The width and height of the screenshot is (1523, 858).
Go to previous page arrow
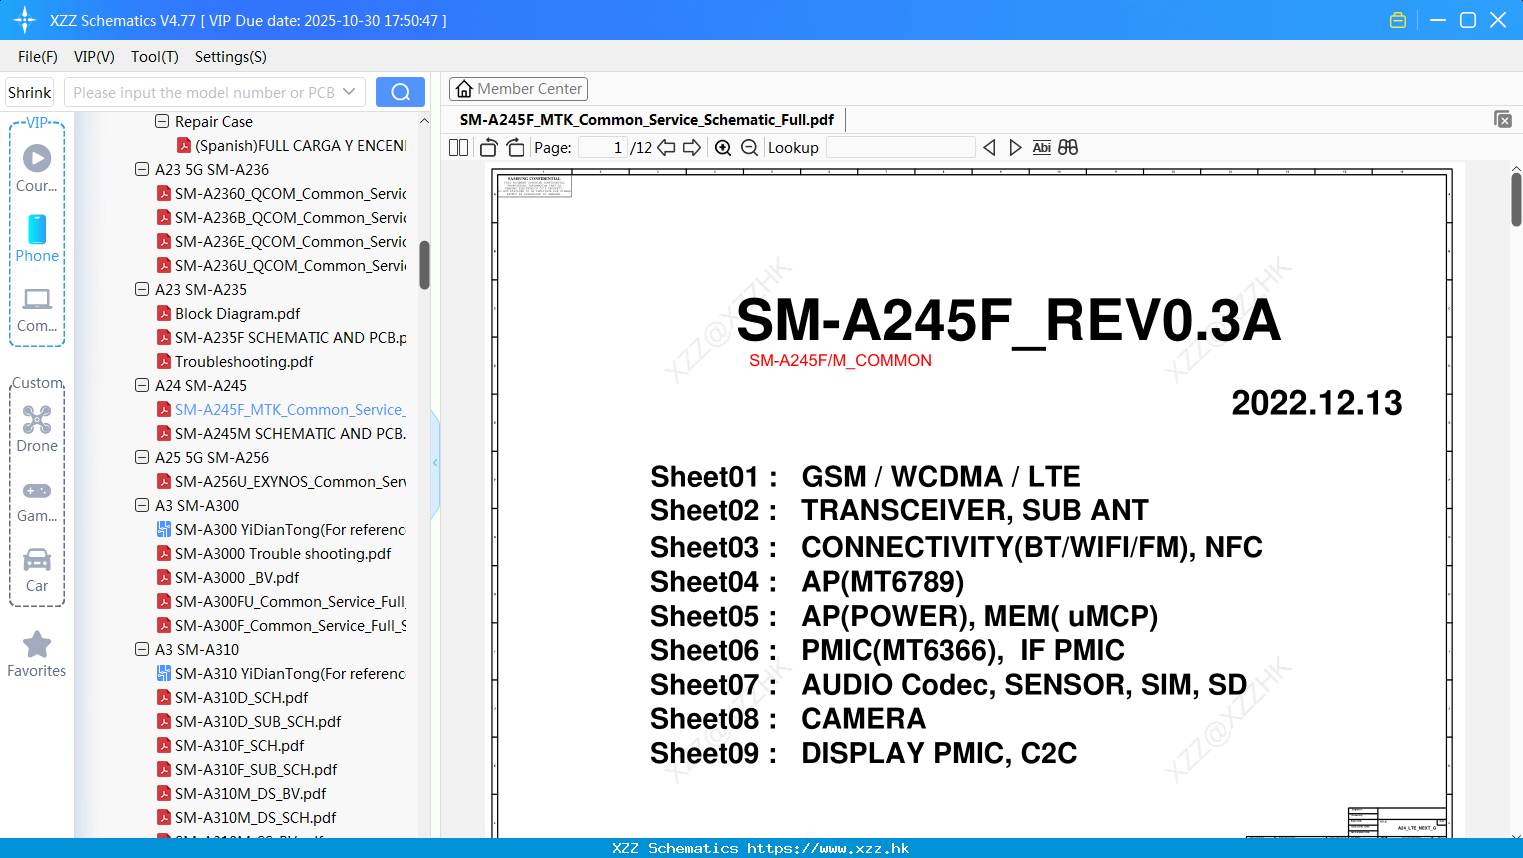tap(666, 147)
